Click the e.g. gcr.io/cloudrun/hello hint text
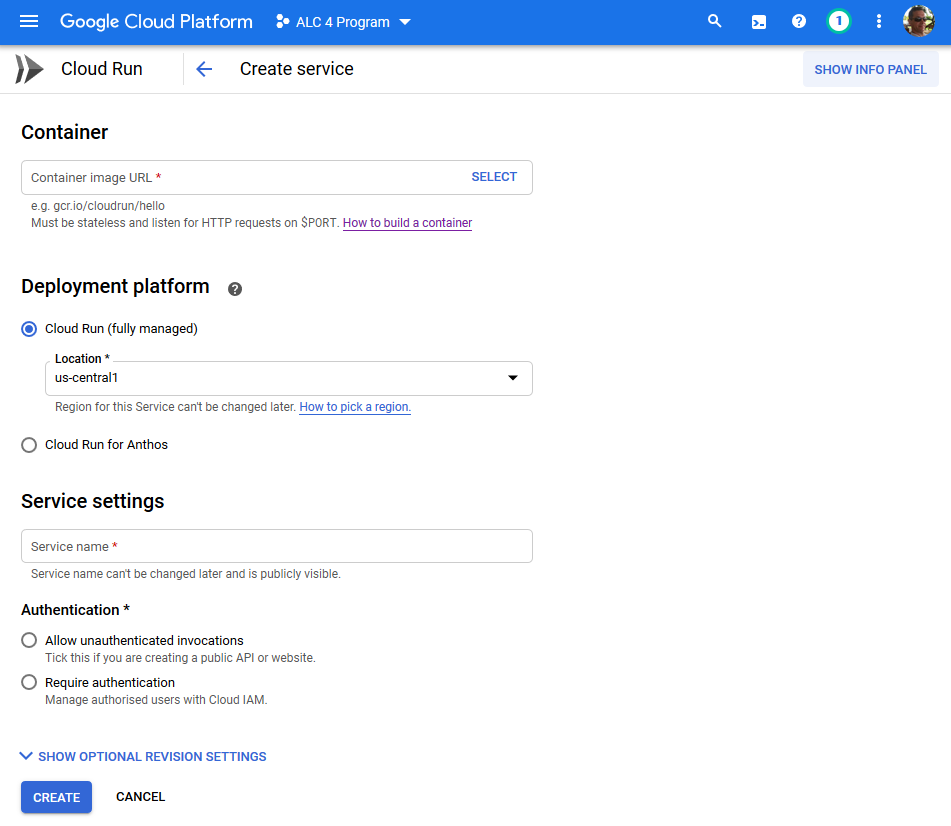This screenshot has width=951, height=826. pos(98,206)
